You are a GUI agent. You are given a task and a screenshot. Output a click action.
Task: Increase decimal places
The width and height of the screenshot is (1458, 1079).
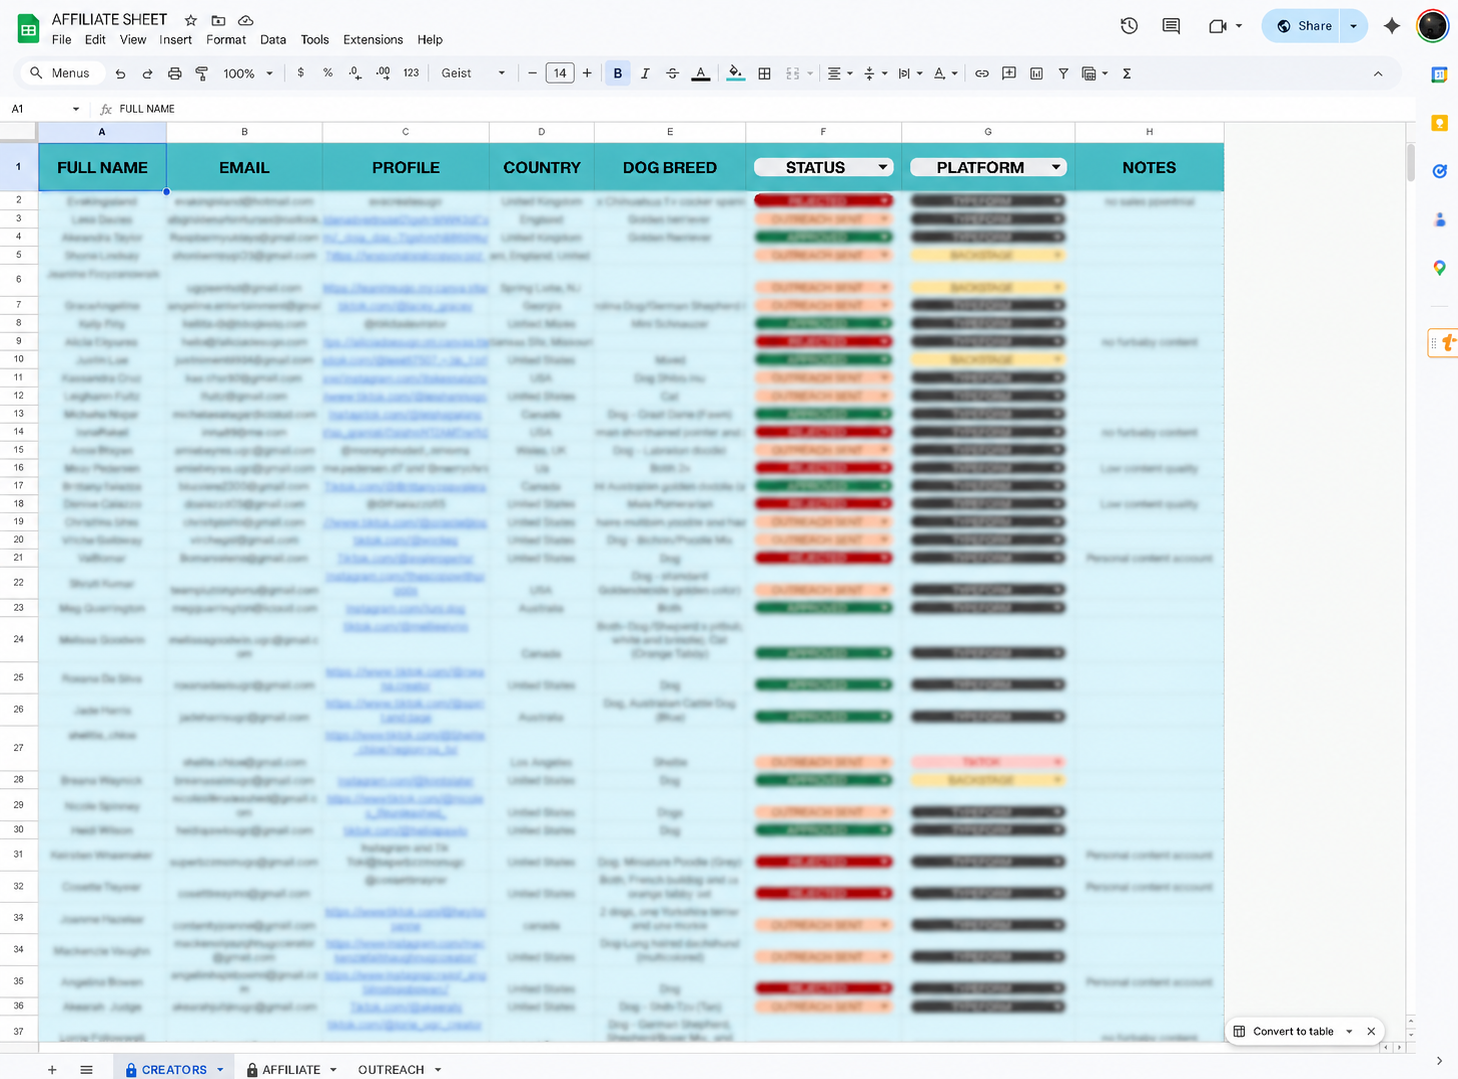383,73
